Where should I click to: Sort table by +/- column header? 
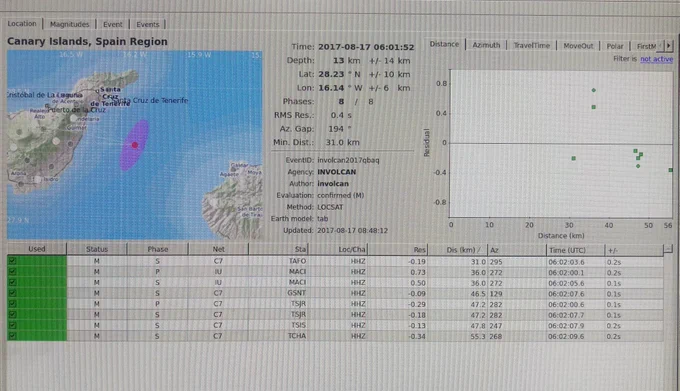pos(634,250)
